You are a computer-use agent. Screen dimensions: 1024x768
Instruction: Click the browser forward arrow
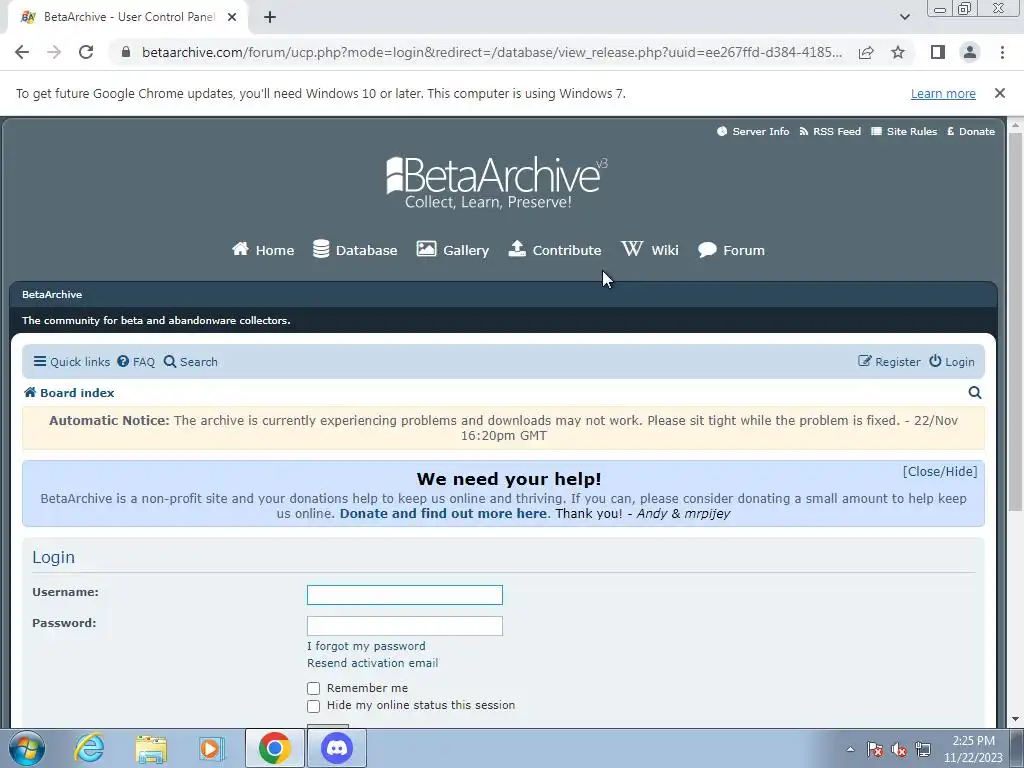(x=54, y=52)
